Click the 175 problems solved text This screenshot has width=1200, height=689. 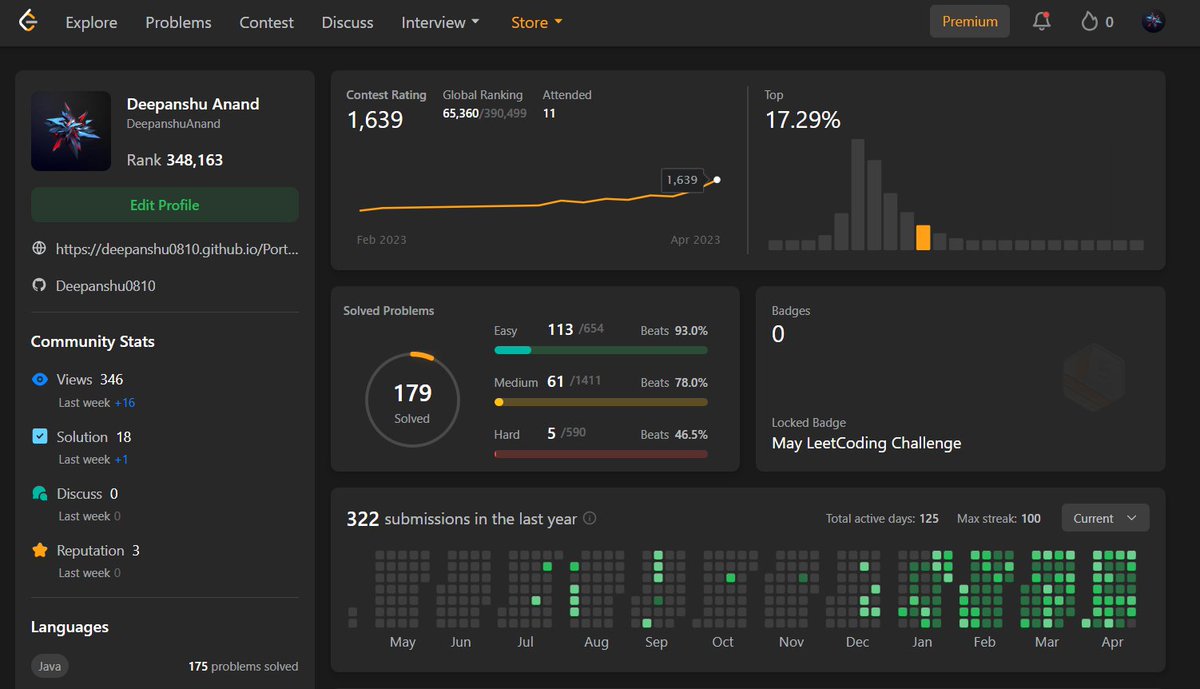pyautogui.click(x=243, y=666)
